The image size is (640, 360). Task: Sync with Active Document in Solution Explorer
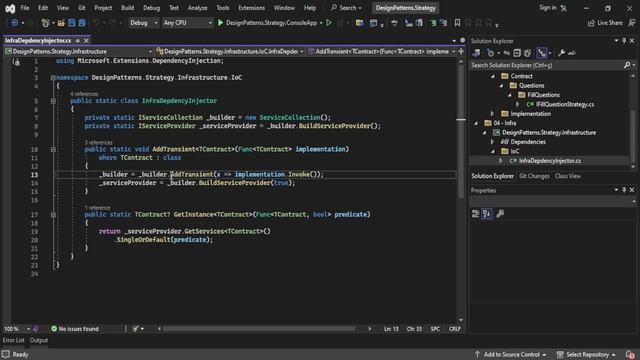[507, 53]
